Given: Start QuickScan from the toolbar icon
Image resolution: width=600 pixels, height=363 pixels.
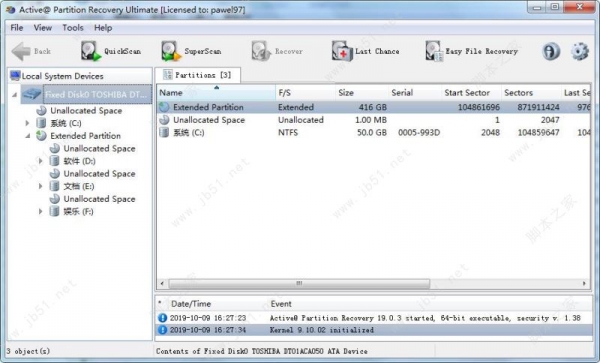Looking at the screenshot, I should (91, 51).
